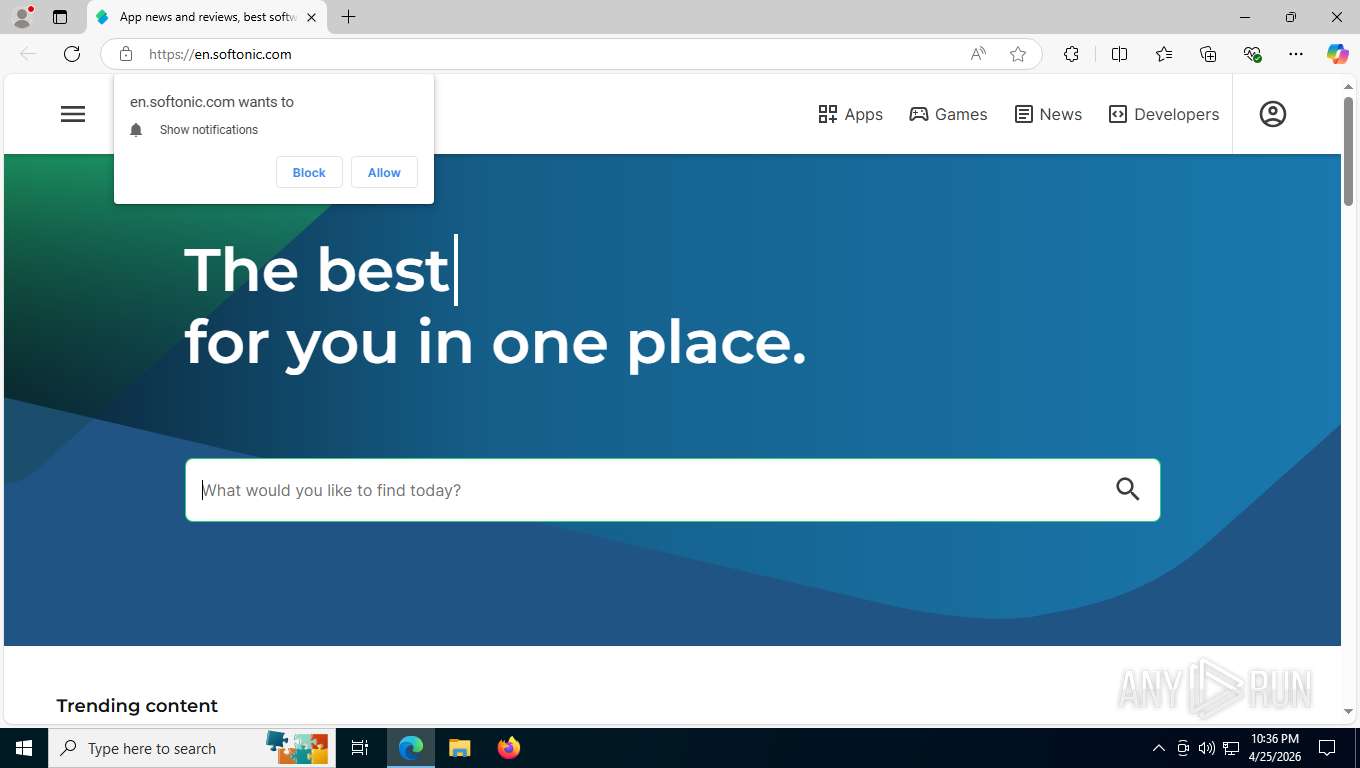Add page to favorites star icon
Image resolution: width=1360 pixels, height=768 pixels.
[1018, 54]
